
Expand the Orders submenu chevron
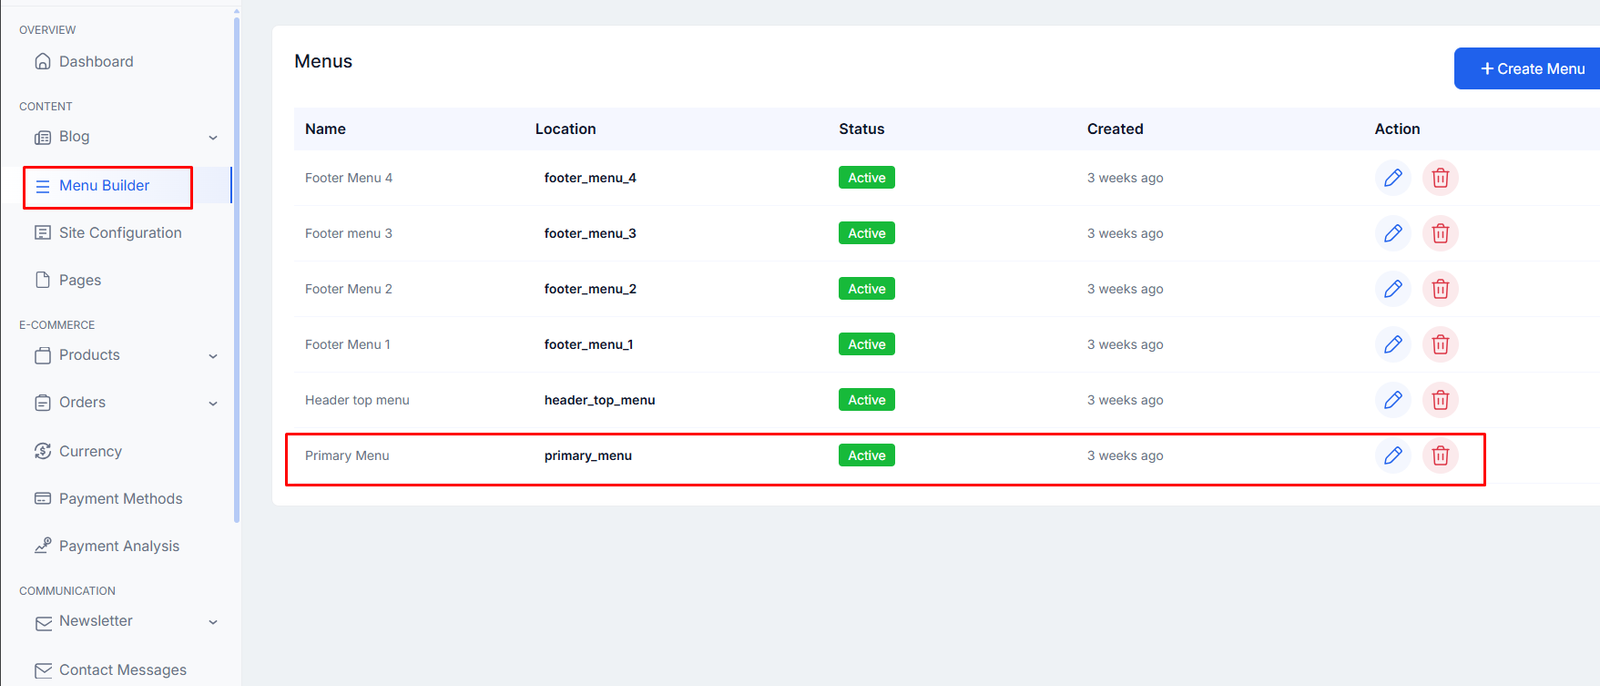(x=213, y=404)
